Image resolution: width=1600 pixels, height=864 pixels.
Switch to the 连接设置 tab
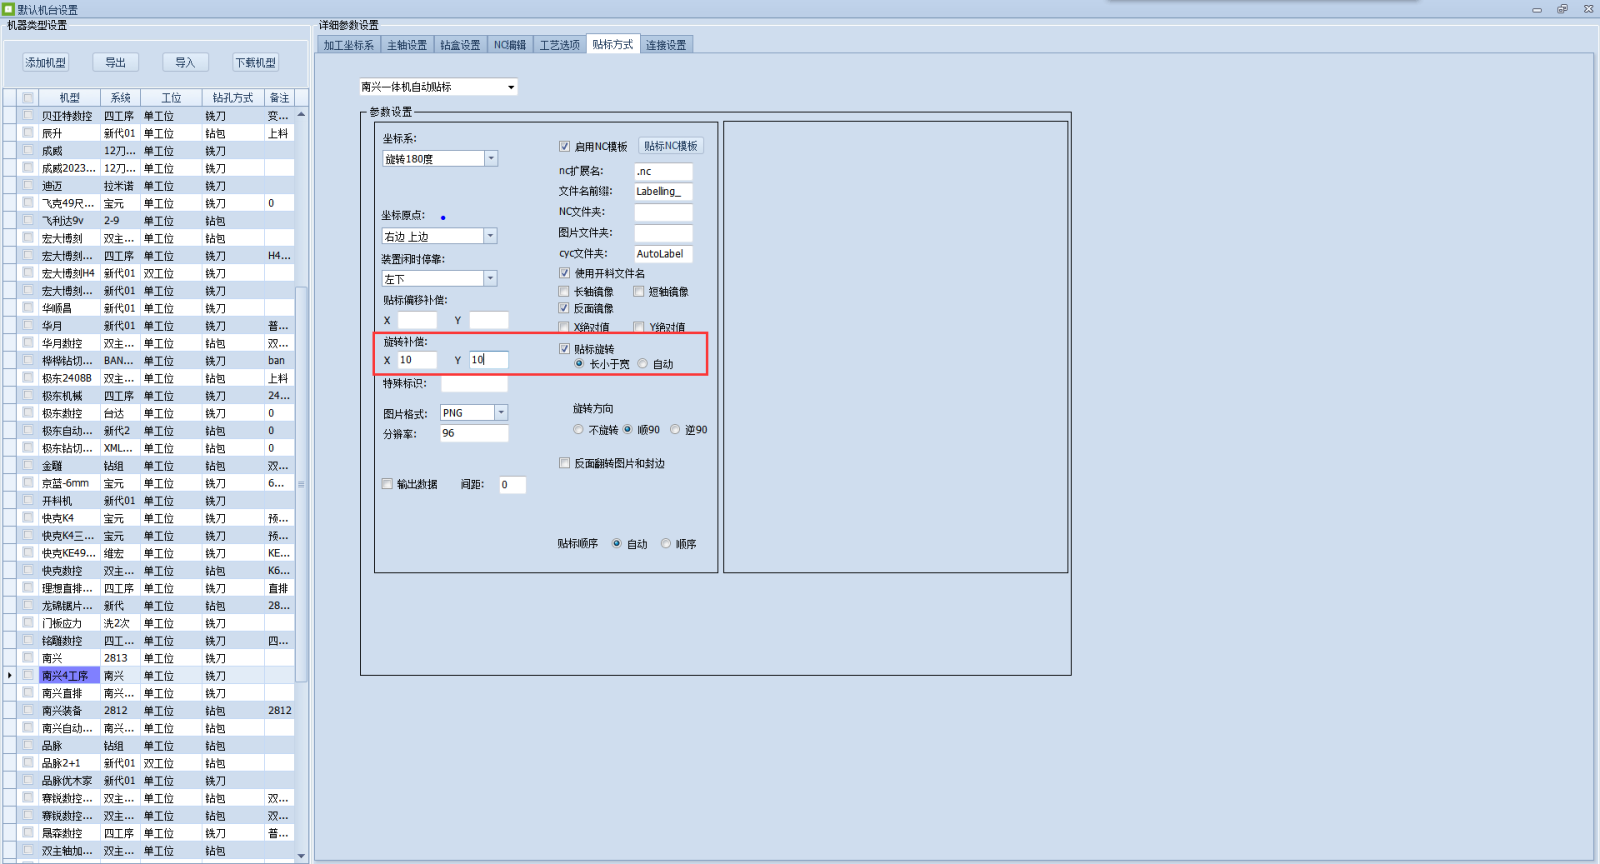666,45
